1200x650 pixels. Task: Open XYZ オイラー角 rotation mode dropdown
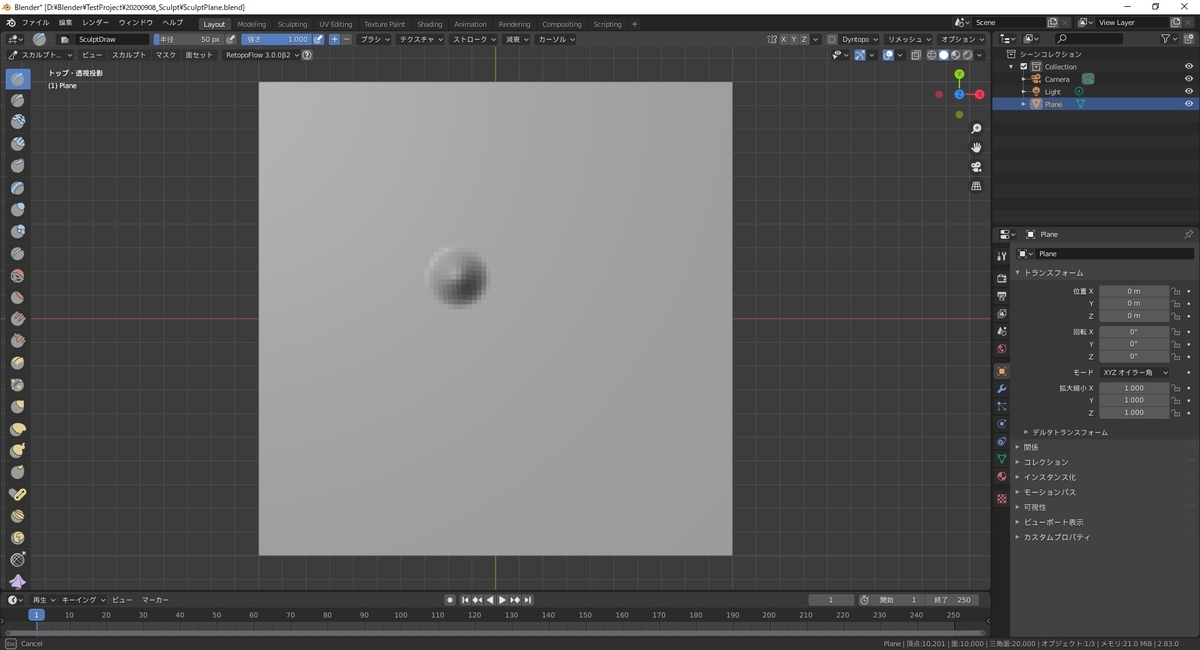click(x=1135, y=372)
